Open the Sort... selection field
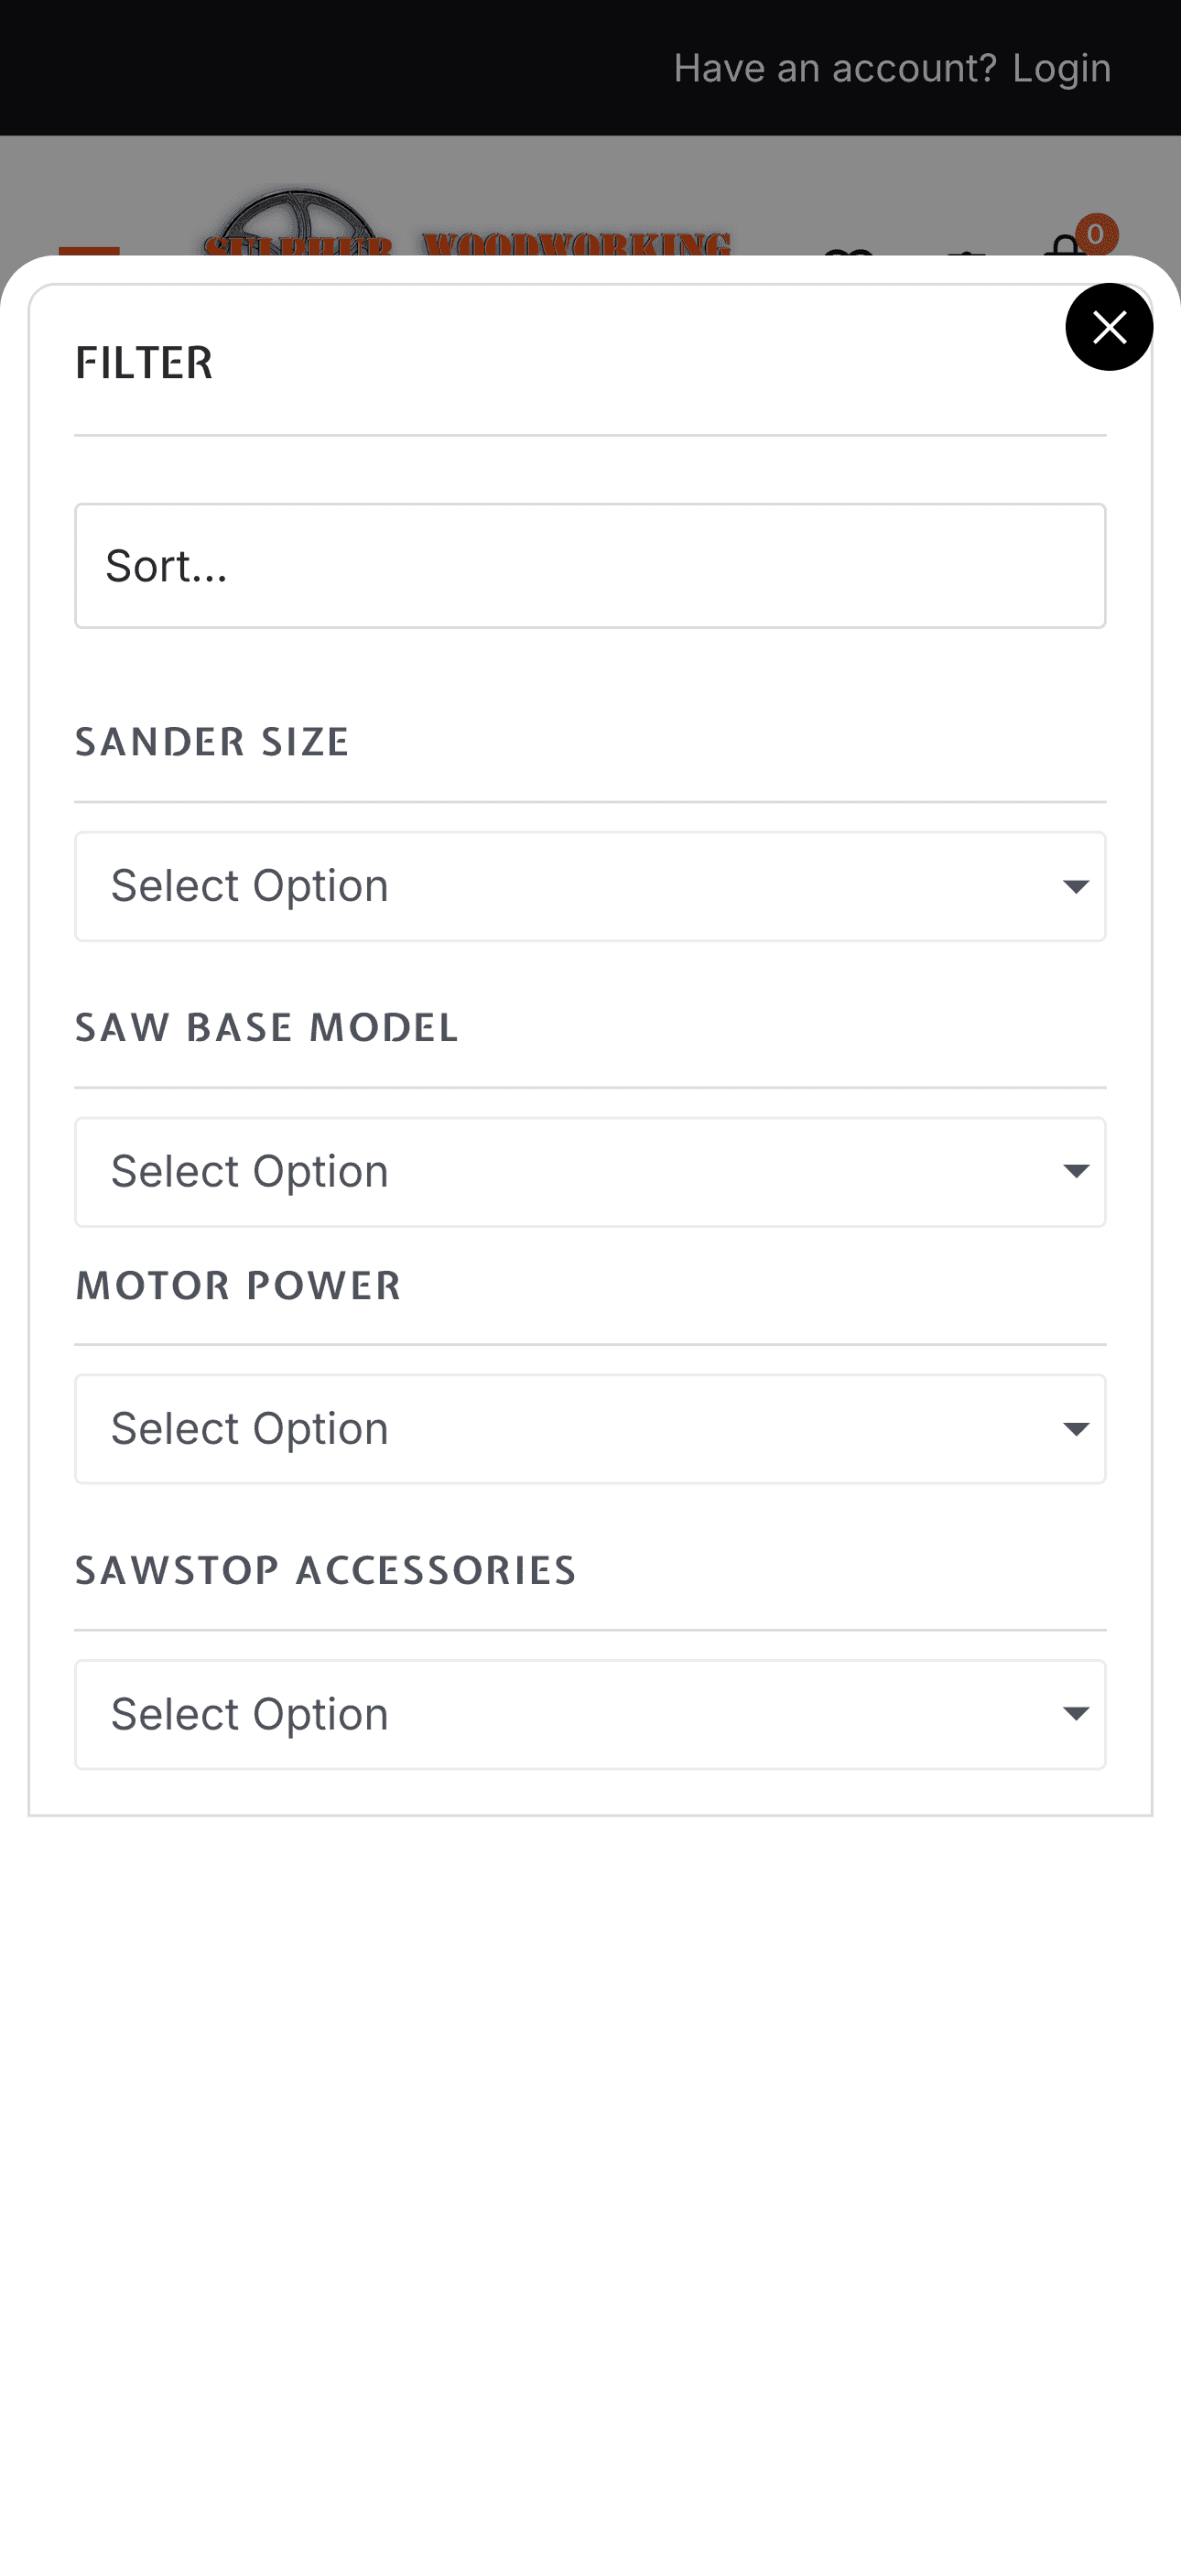The image size is (1181, 2560). [589, 566]
